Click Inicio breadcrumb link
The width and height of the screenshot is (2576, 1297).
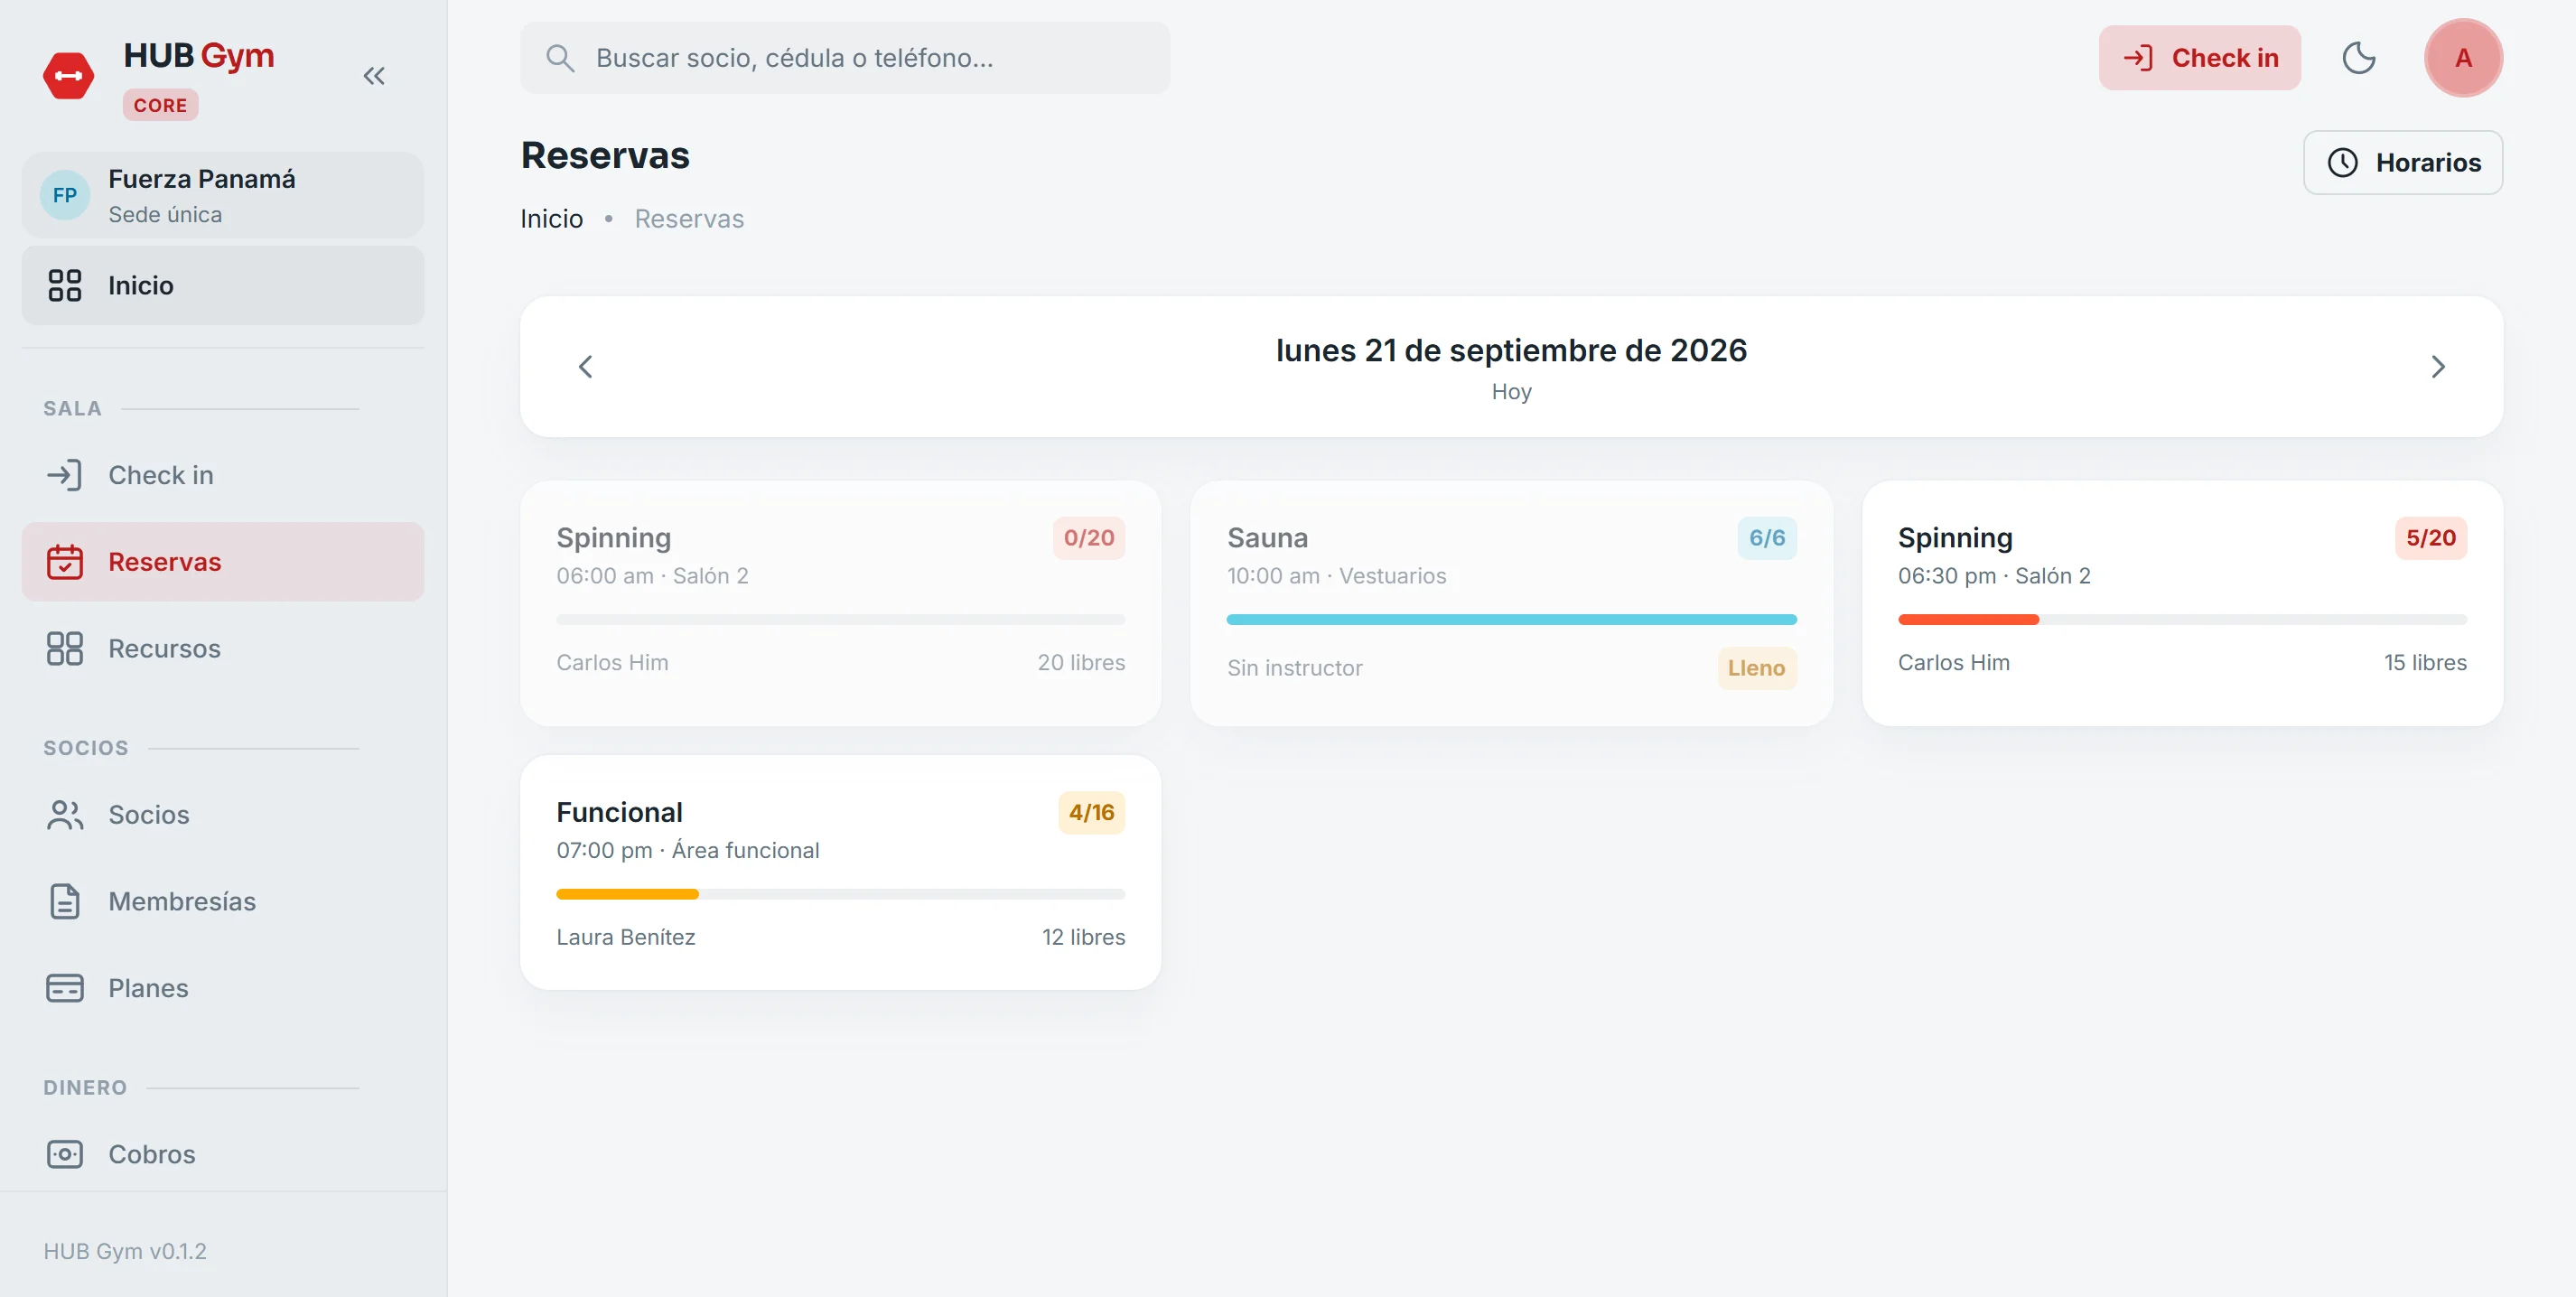[551, 219]
